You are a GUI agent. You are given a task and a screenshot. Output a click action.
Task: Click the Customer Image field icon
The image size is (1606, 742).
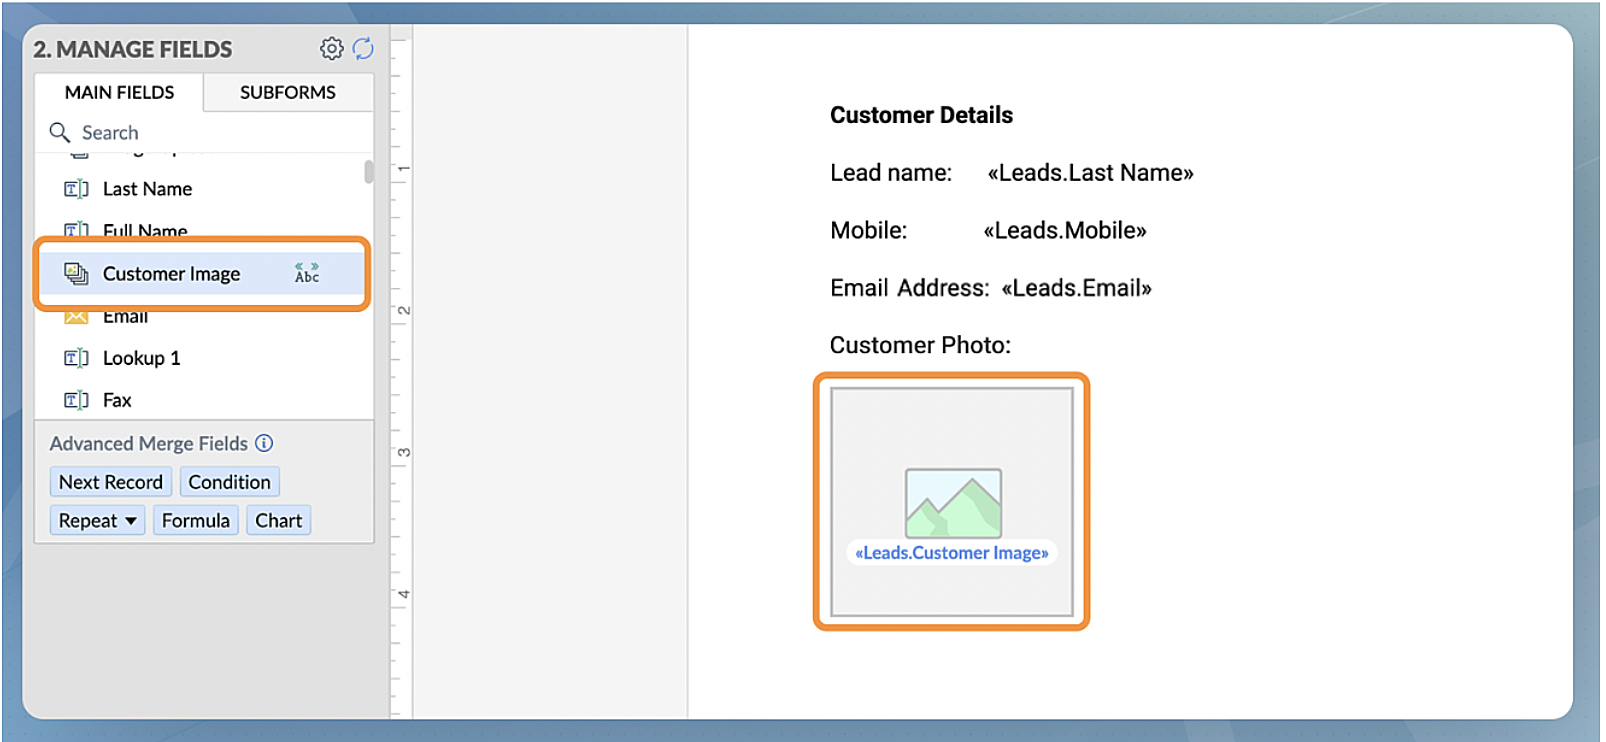pos(76,273)
